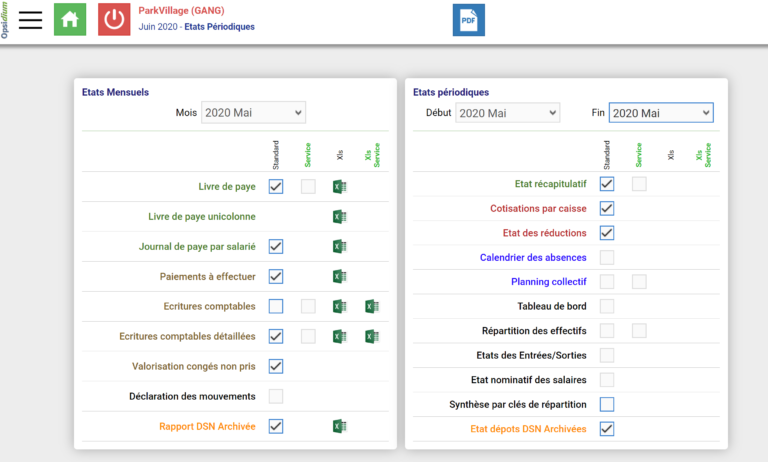
Task: Generate PDF with the blue PDF icon
Action: click(x=469, y=20)
